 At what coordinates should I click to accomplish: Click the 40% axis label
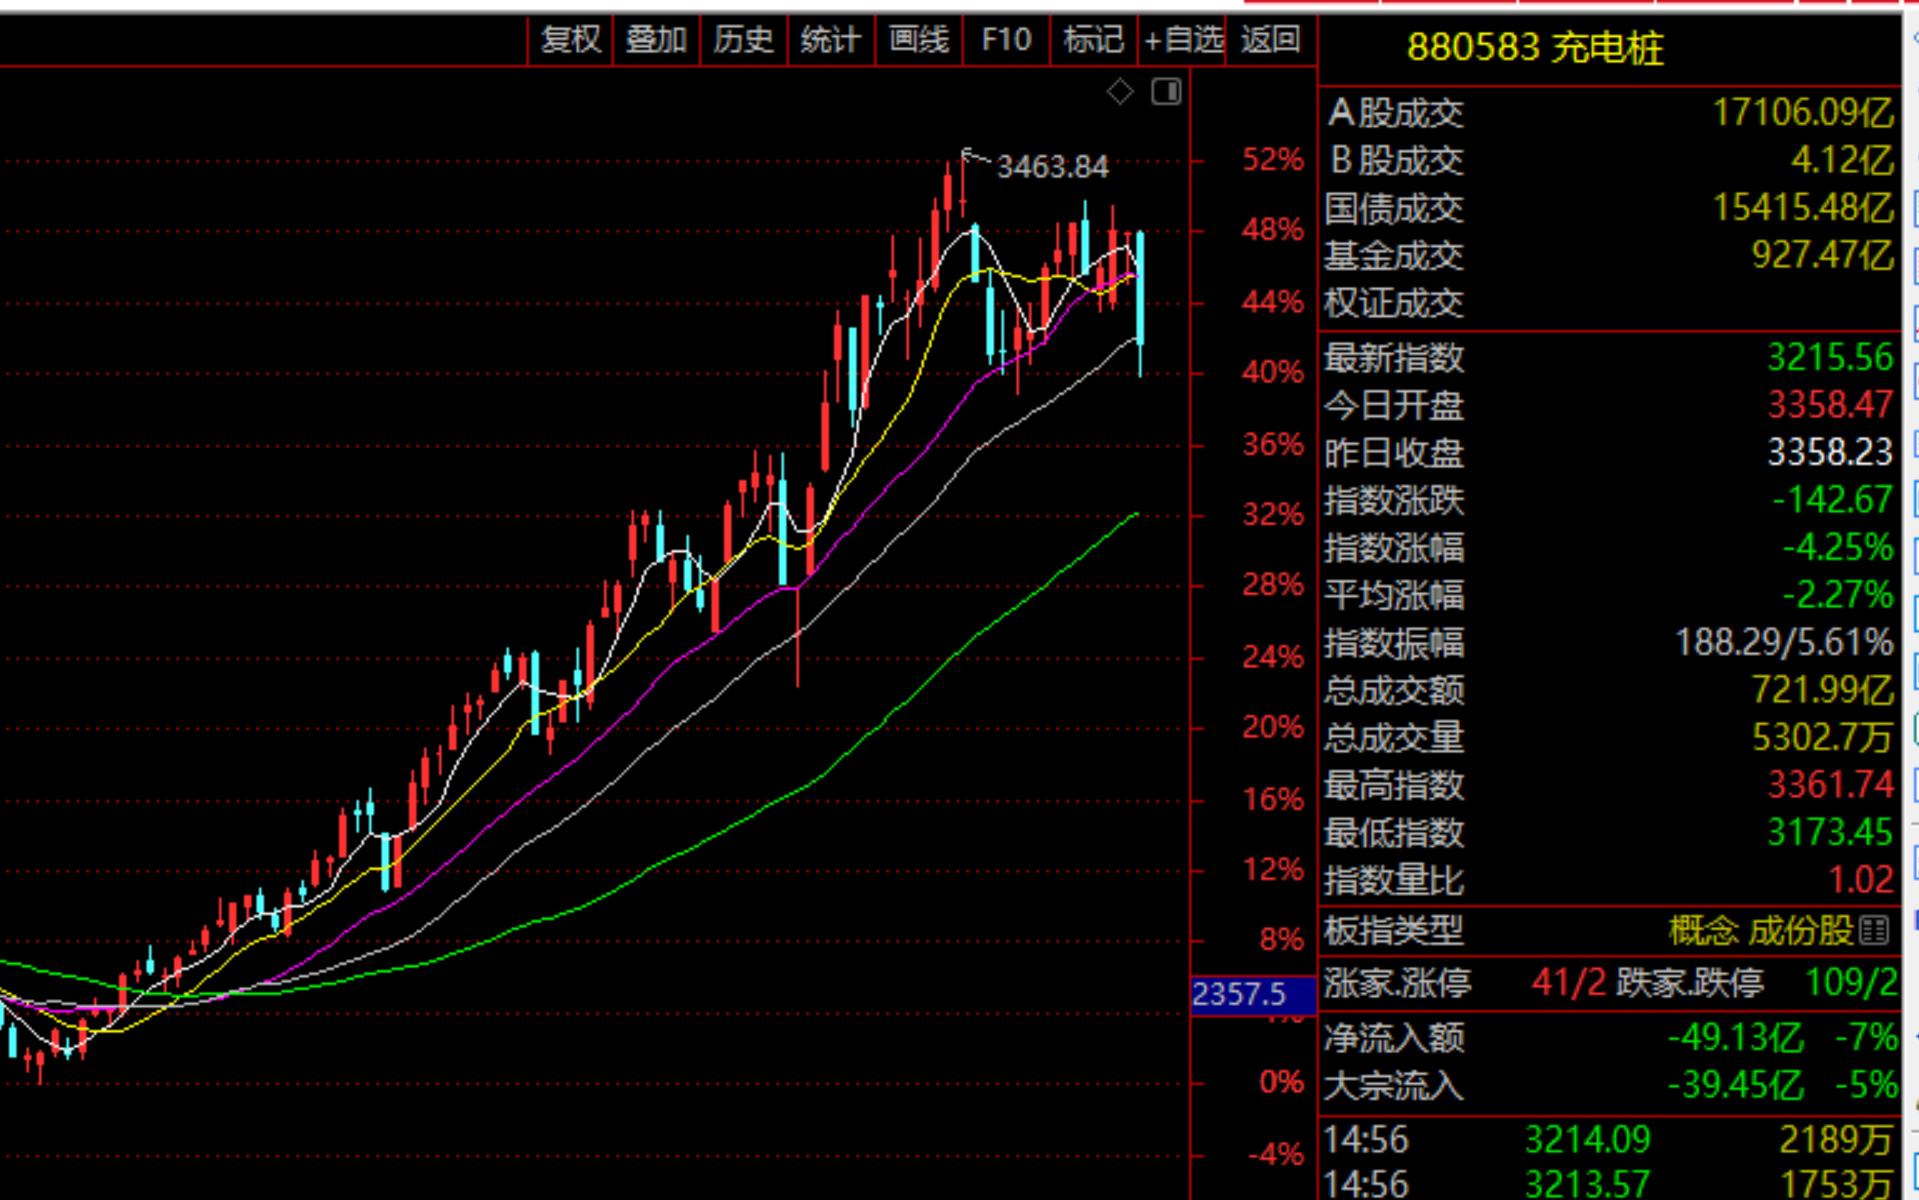click(x=1273, y=373)
